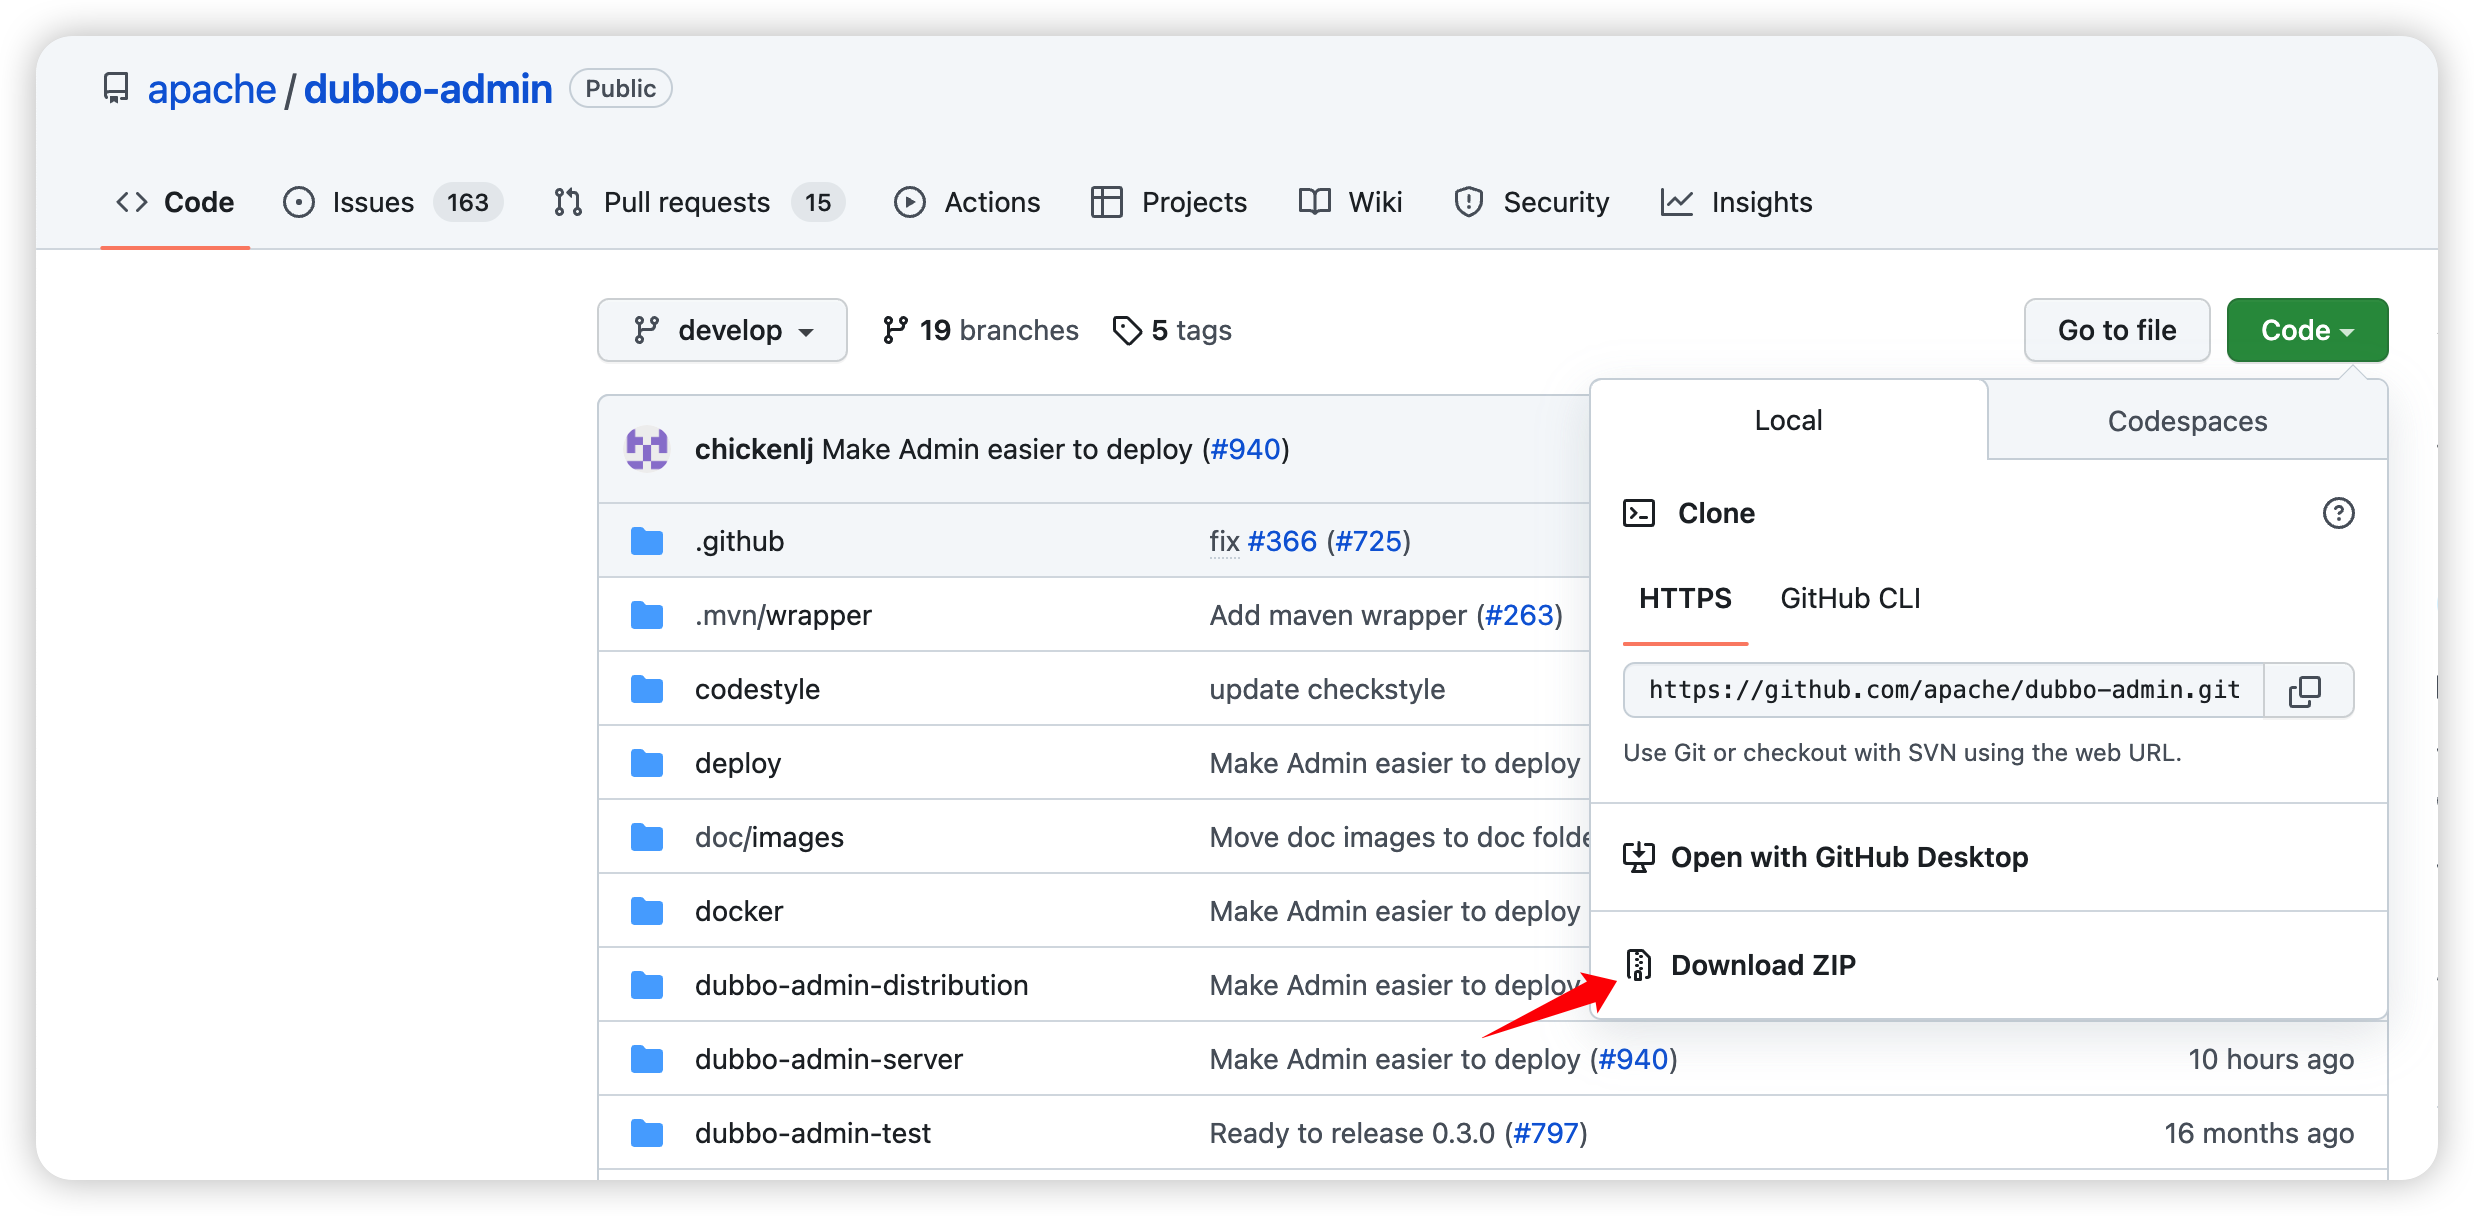Open the Pull requests tab

tap(686, 202)
